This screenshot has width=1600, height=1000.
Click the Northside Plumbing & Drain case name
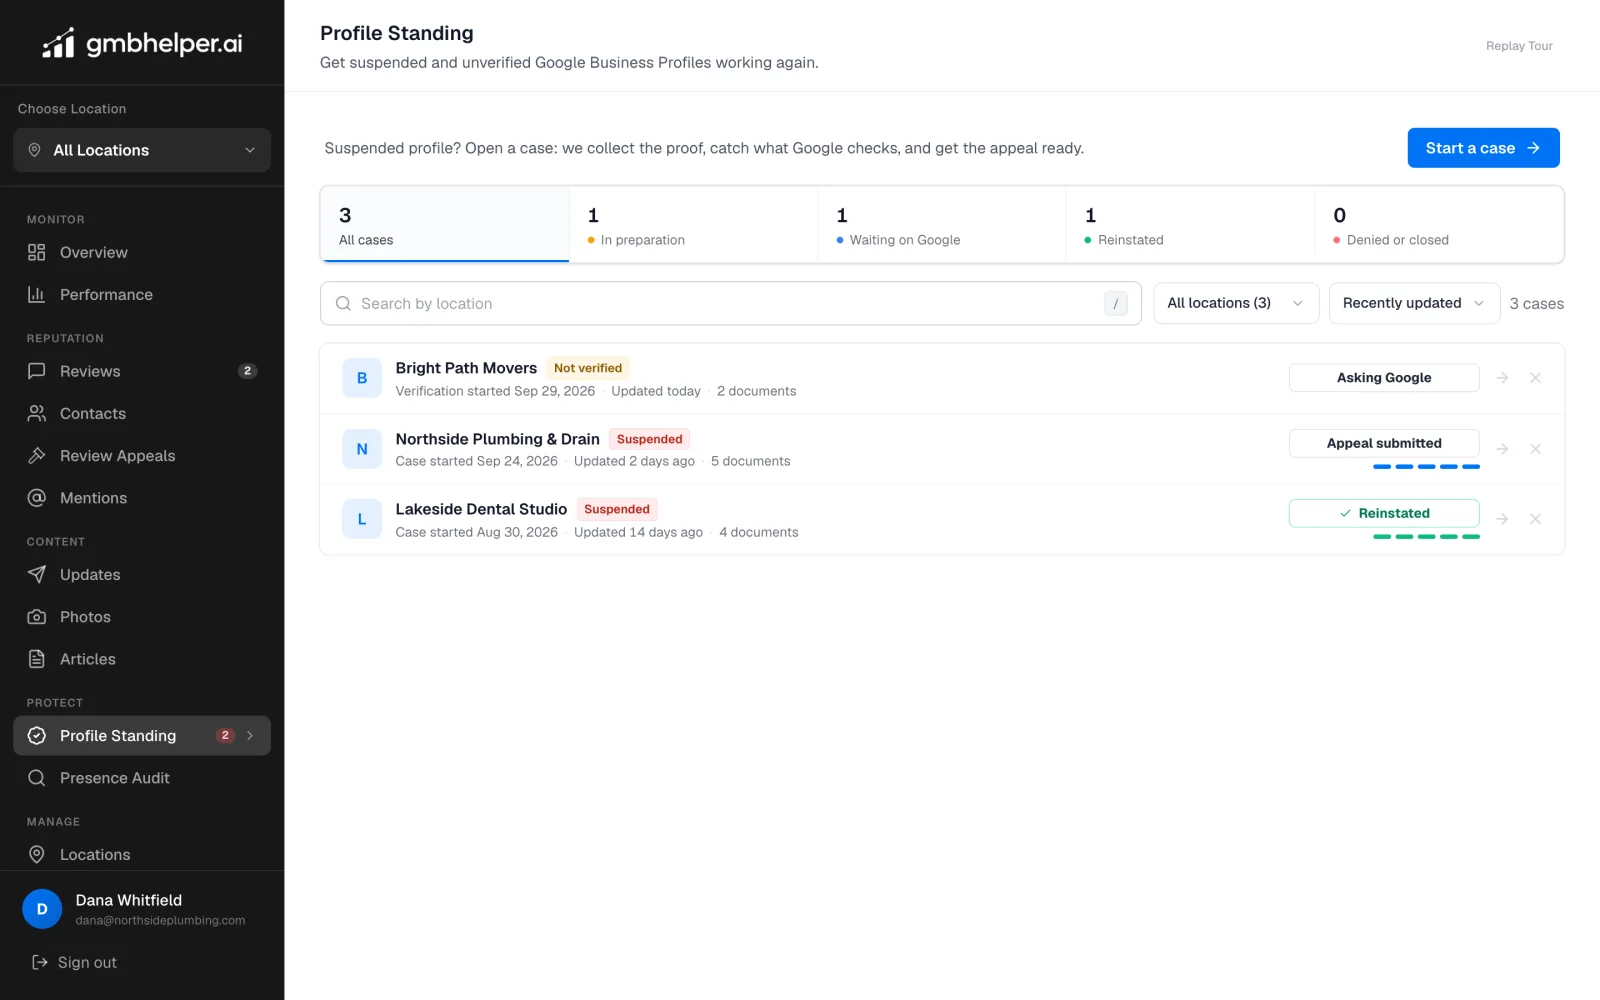pos(497,439)
